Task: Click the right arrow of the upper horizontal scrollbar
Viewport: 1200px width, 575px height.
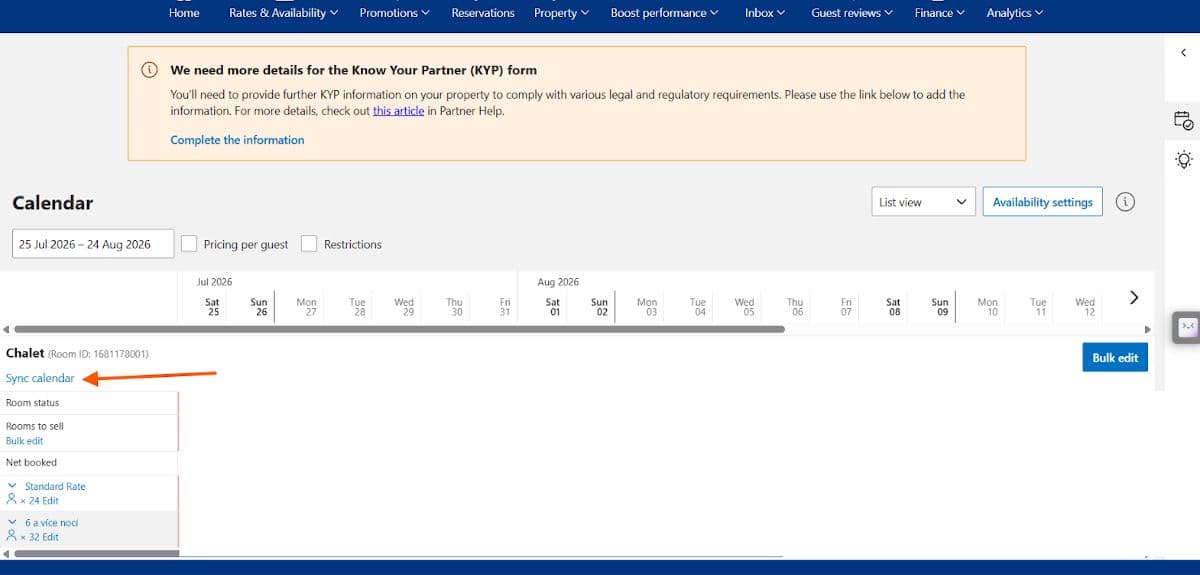Action: (1148, 329)
